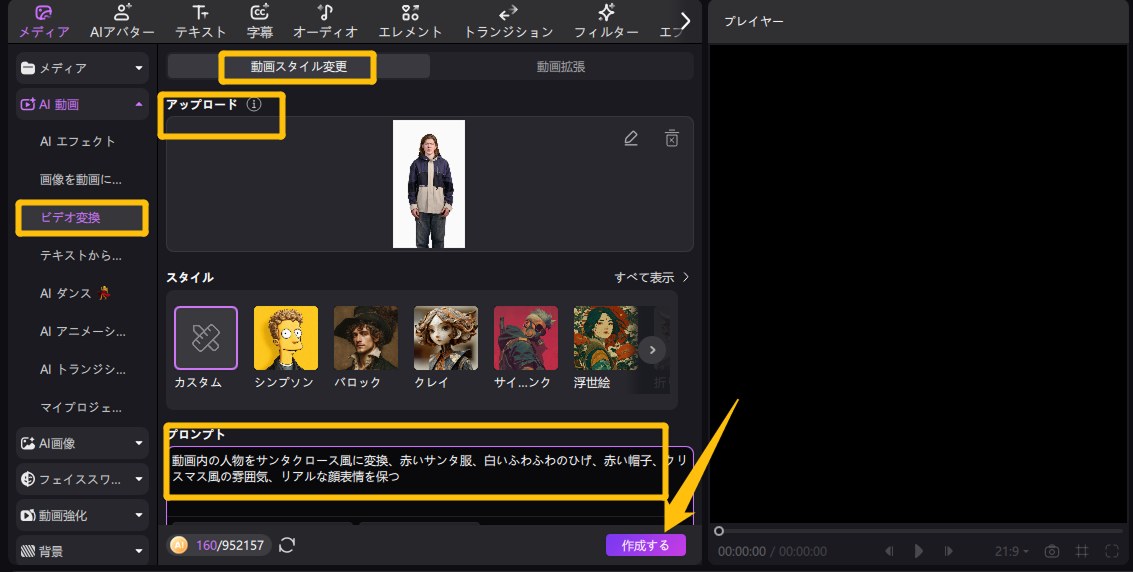
Task: Show more toolbar tabs with right chevron
Action: tap(685, 22)
